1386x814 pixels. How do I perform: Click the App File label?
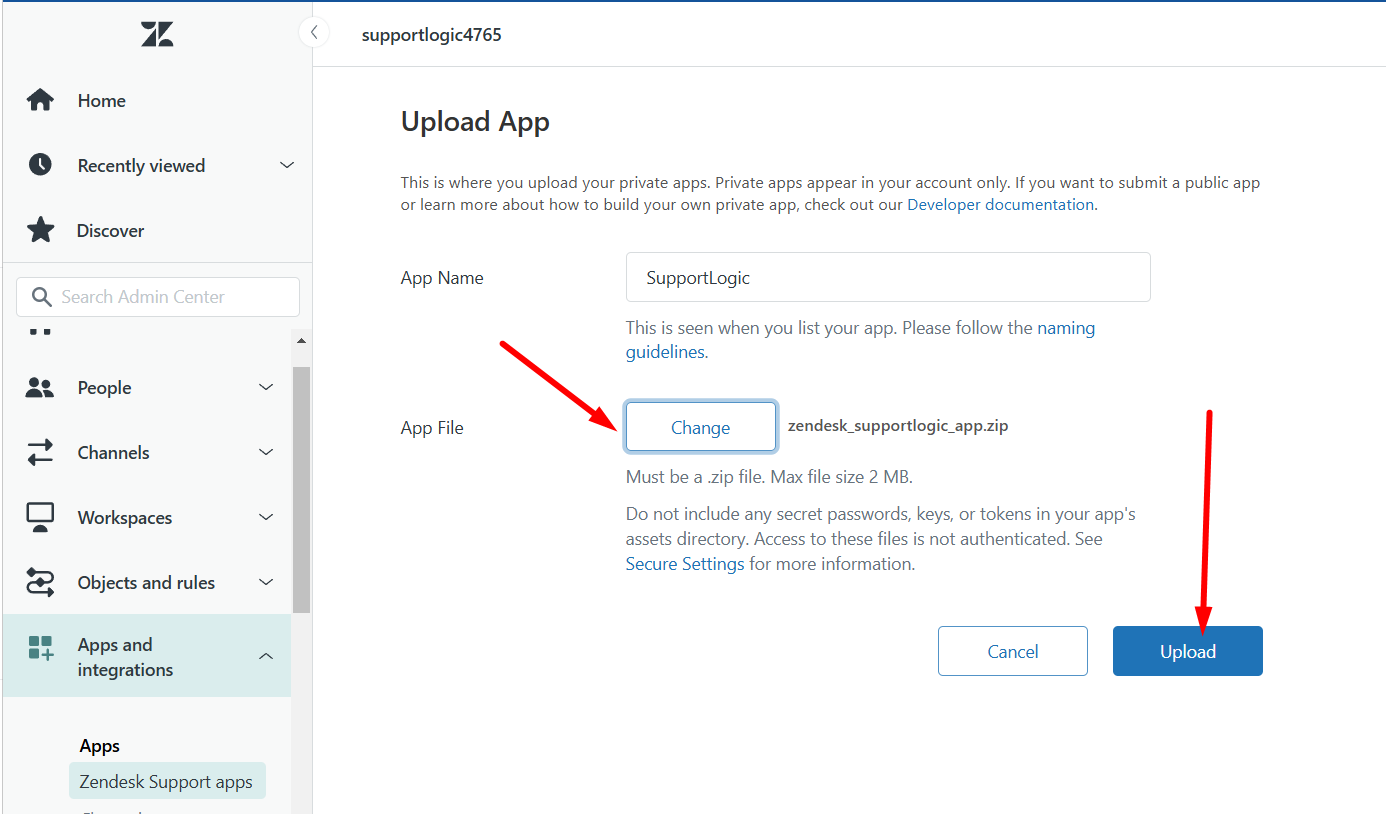point(432,428)
